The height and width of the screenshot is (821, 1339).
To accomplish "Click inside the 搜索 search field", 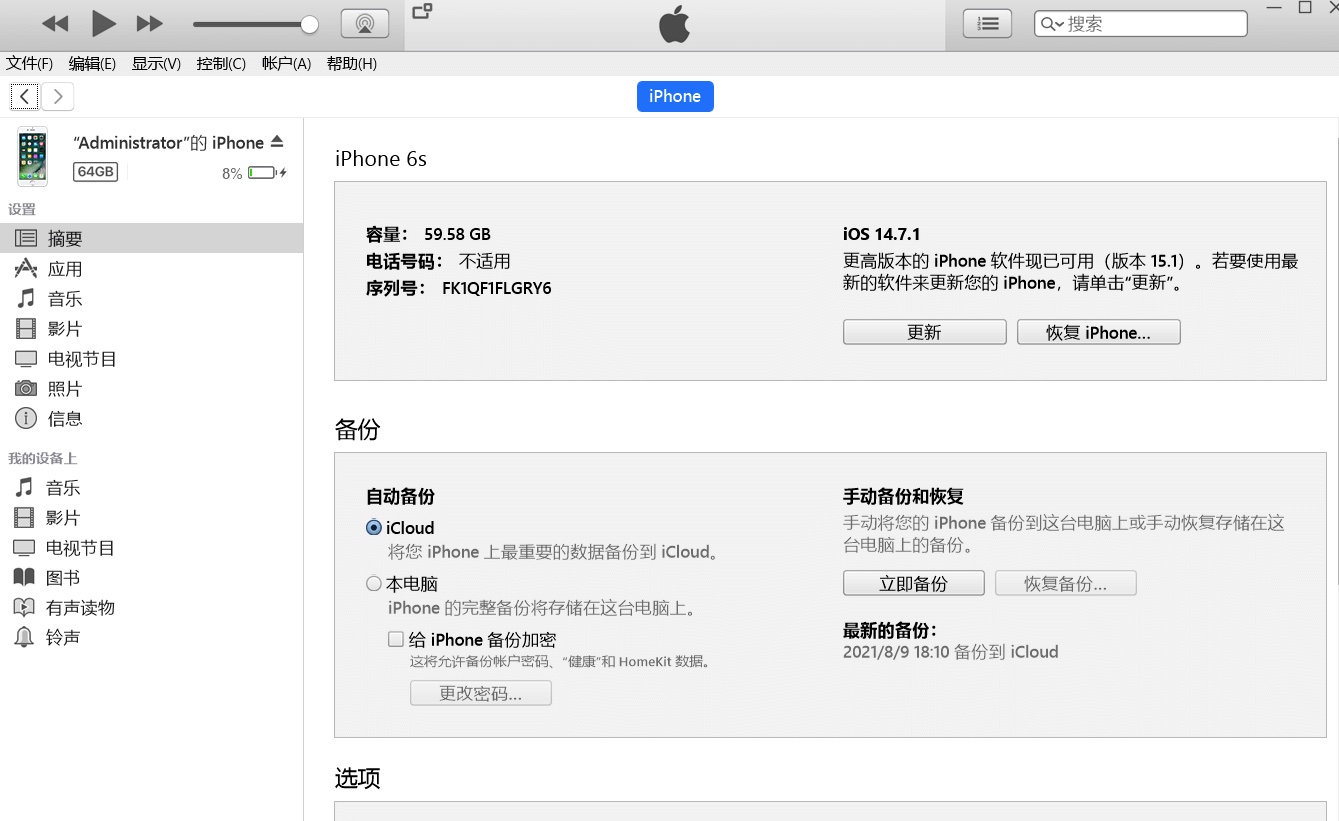I will pos(1140,23).
